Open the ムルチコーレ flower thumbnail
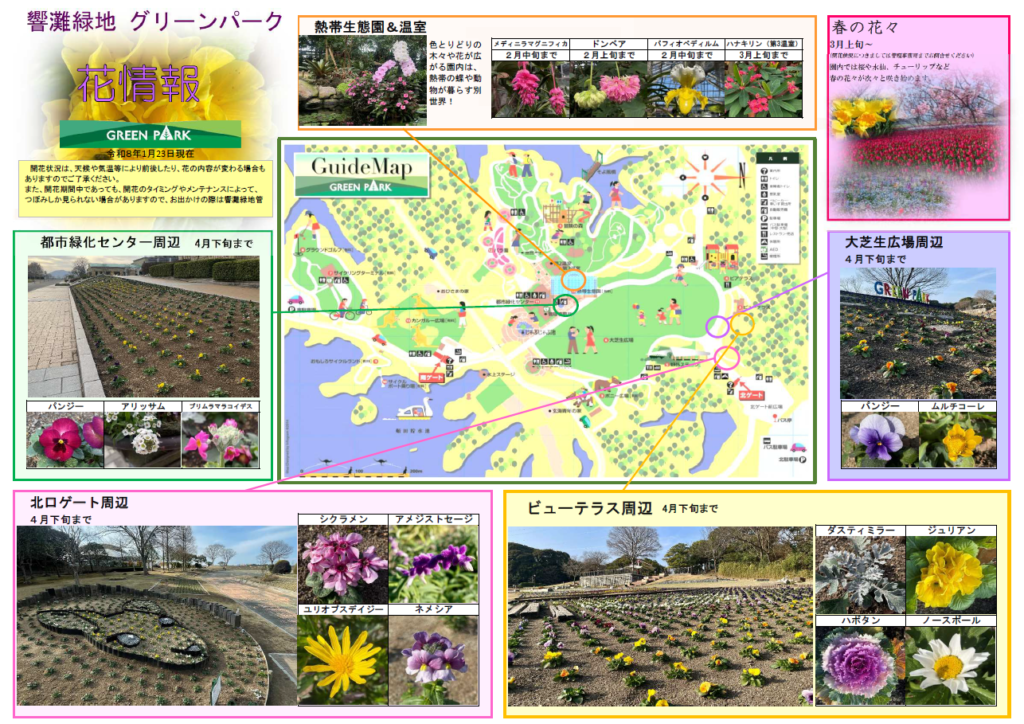 (956, 439)
